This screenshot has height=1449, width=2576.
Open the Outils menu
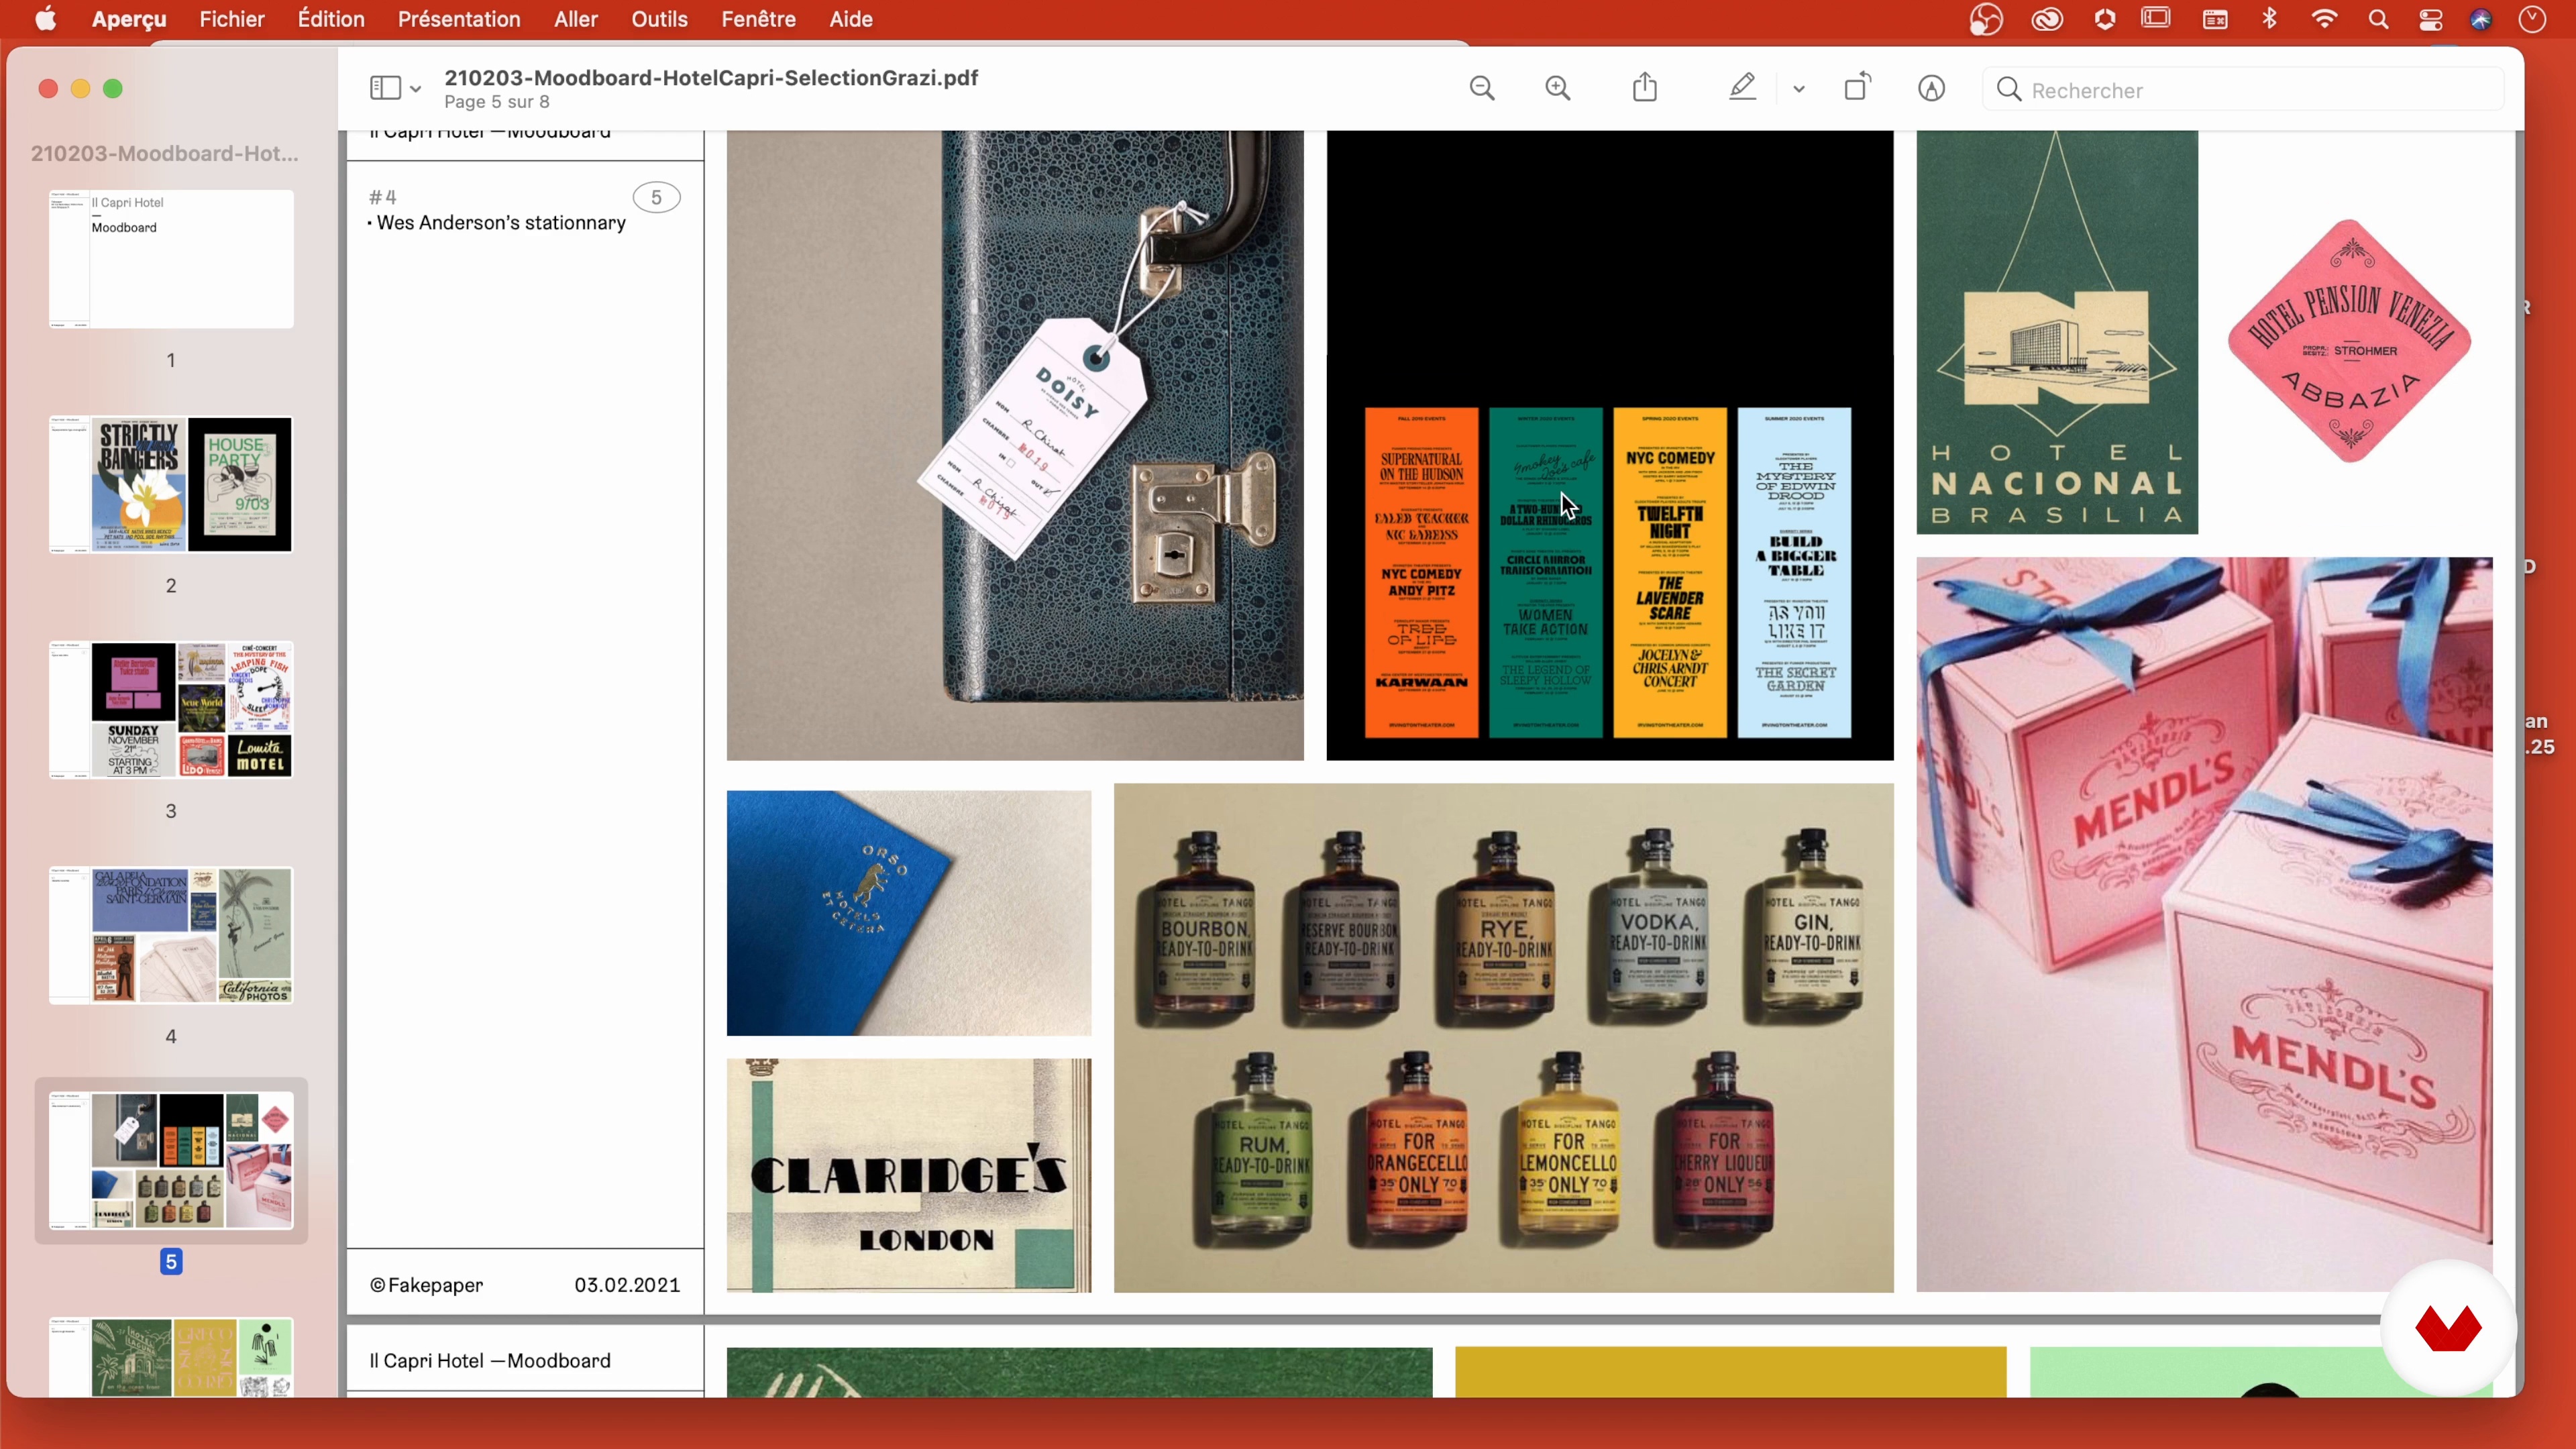(x=659, y=19)
